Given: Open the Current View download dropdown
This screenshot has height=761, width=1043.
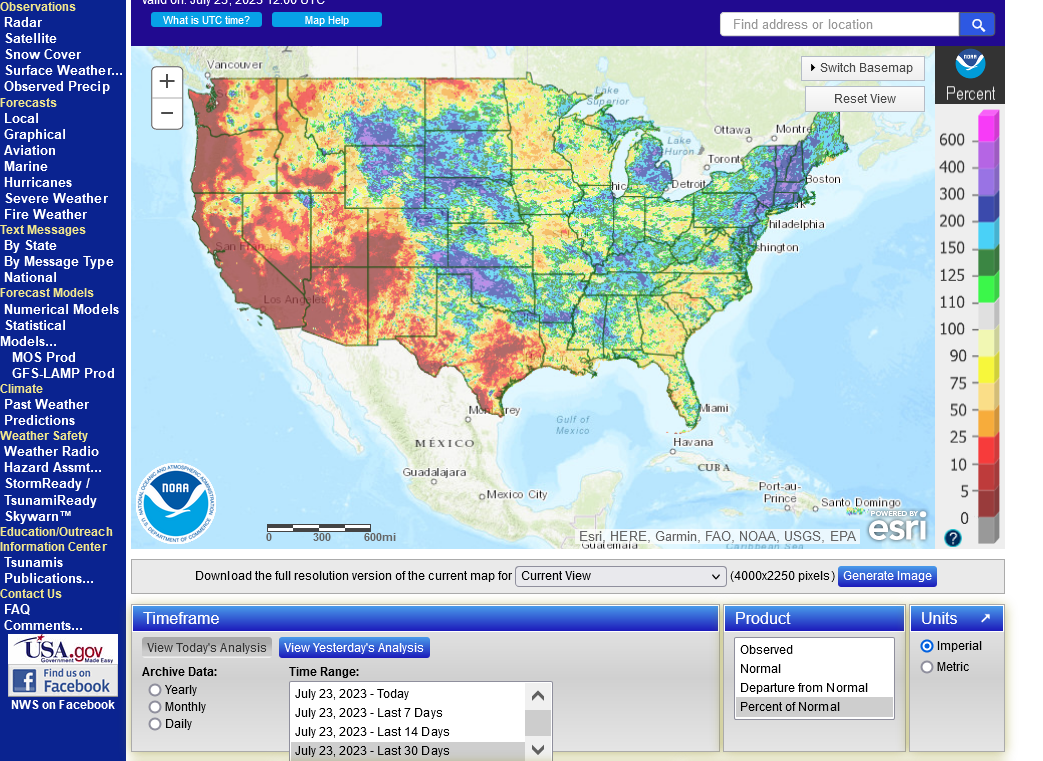Looking at the screenshot, I should (x=620, y=576).
